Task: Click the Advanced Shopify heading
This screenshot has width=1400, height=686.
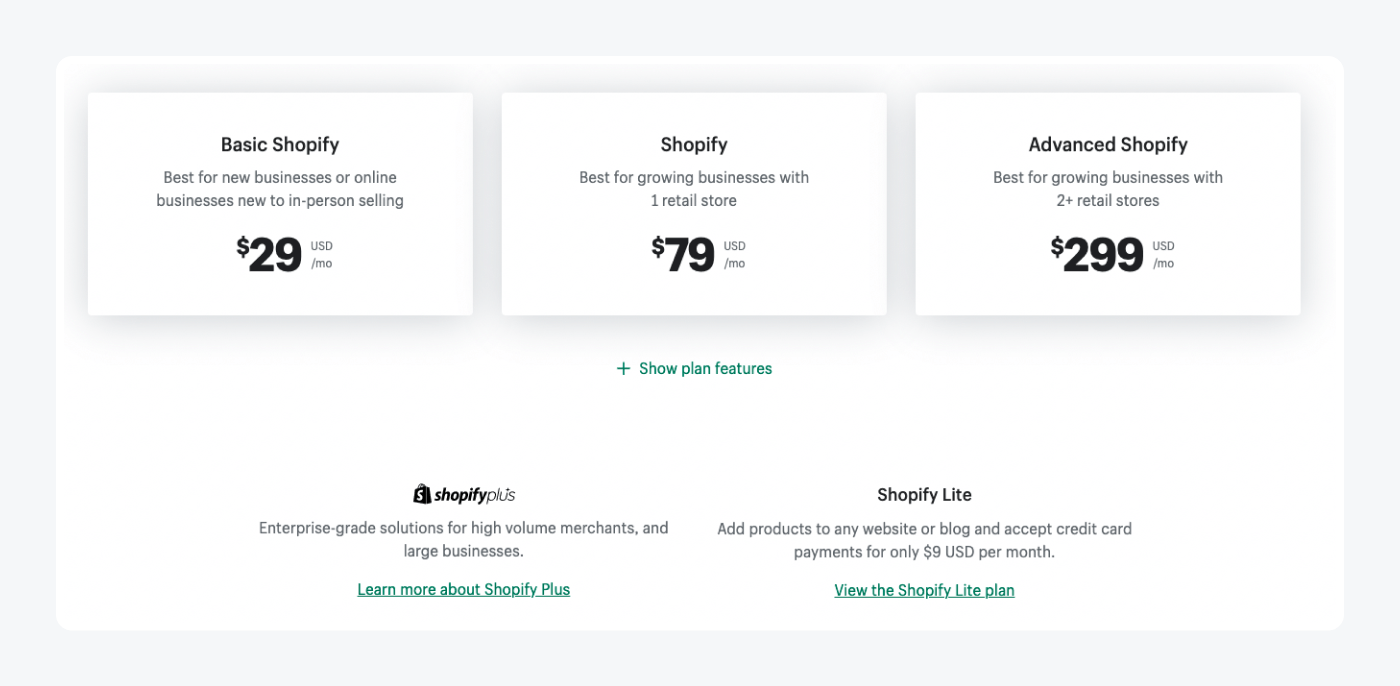Action: click(x=1107, y=144)
